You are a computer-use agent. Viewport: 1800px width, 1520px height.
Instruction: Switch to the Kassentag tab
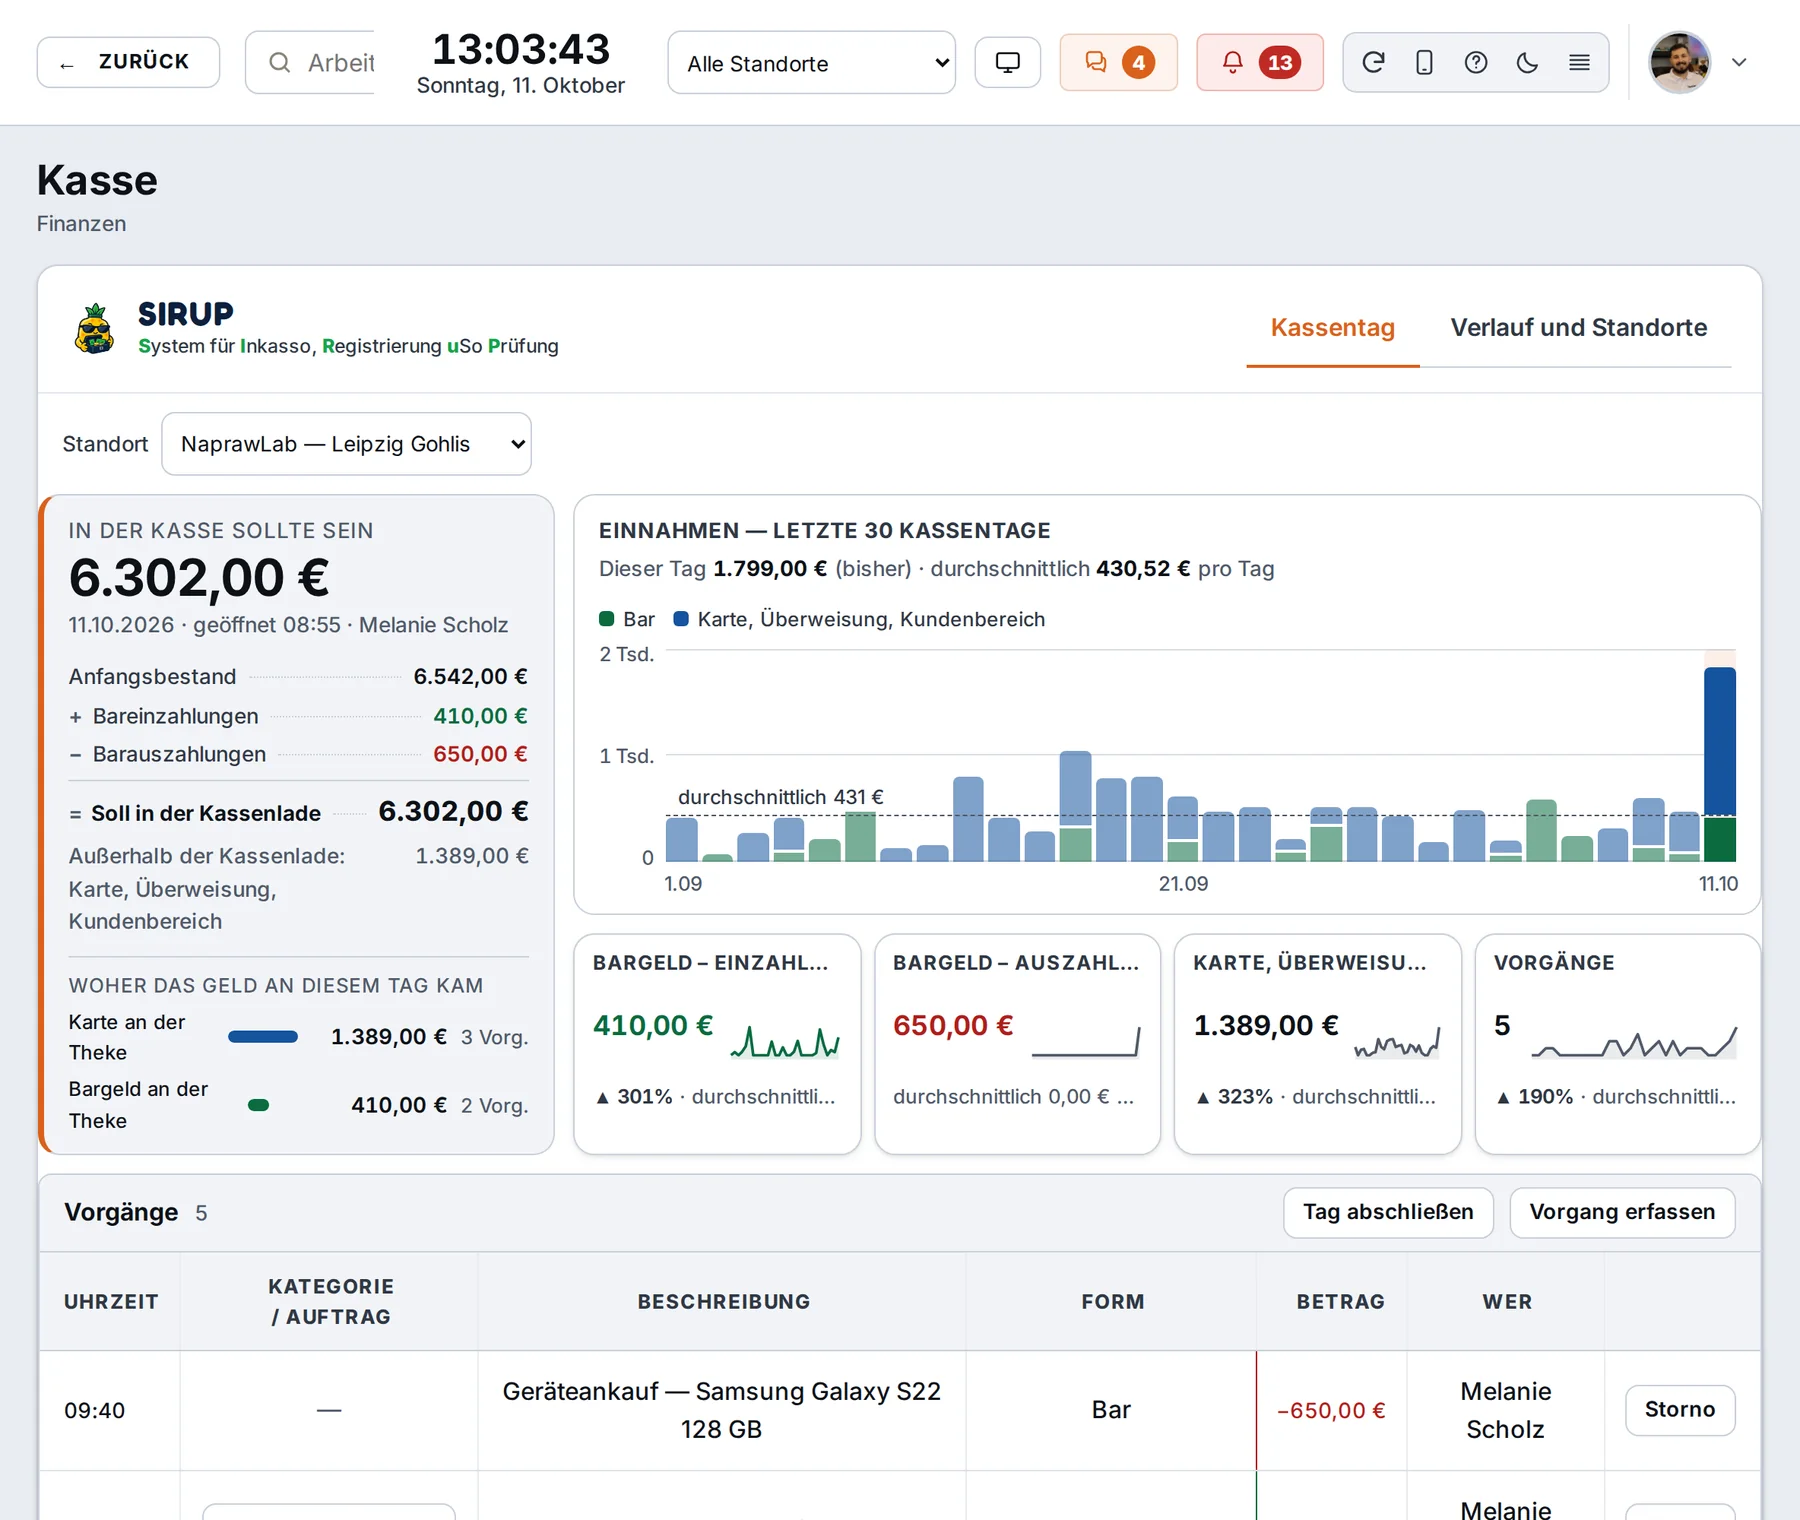coord(1332,328)
